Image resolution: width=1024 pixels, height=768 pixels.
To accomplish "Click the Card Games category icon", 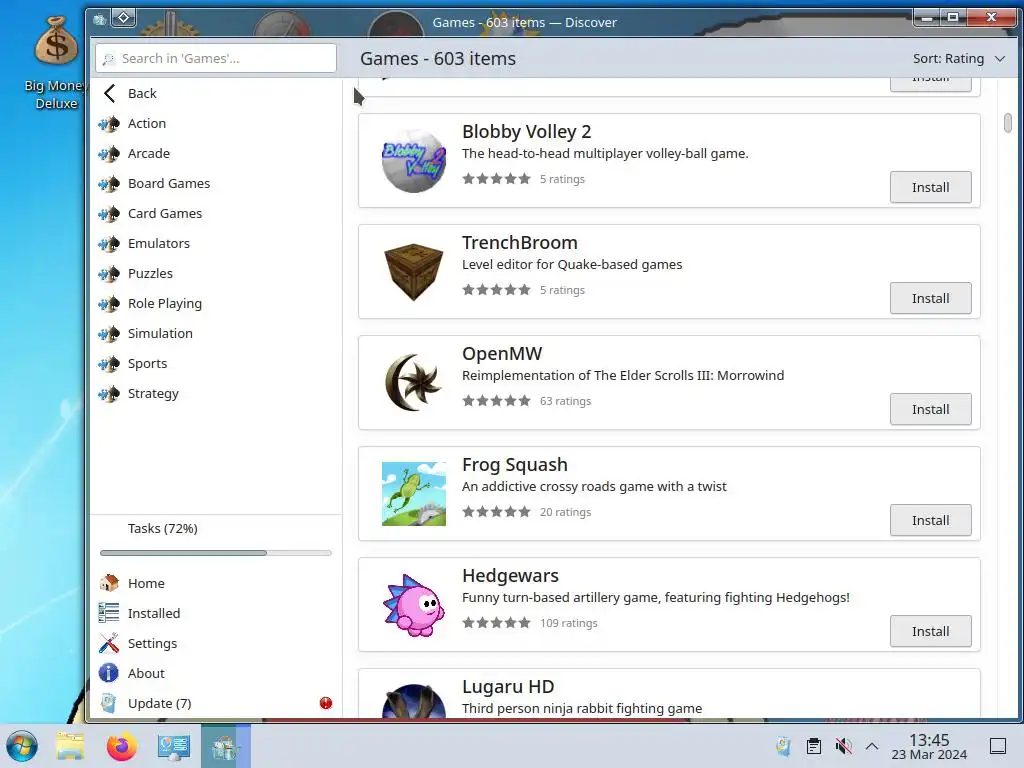I will pyautogui.click(x=109, y=214).
